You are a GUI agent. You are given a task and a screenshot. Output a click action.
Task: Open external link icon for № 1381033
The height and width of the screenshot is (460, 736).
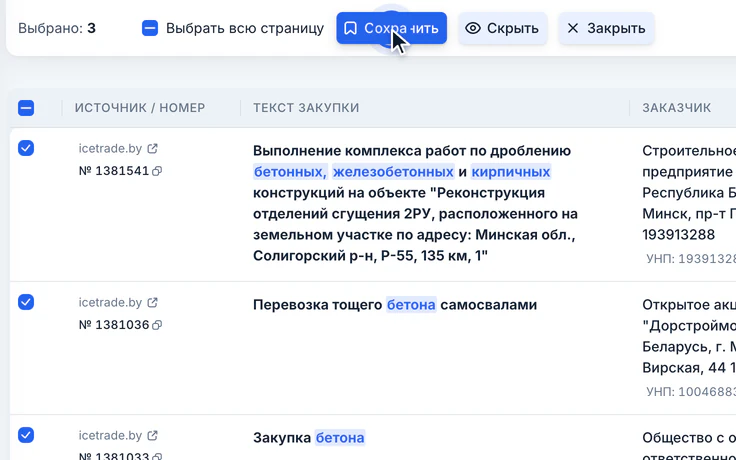(153, 436)
